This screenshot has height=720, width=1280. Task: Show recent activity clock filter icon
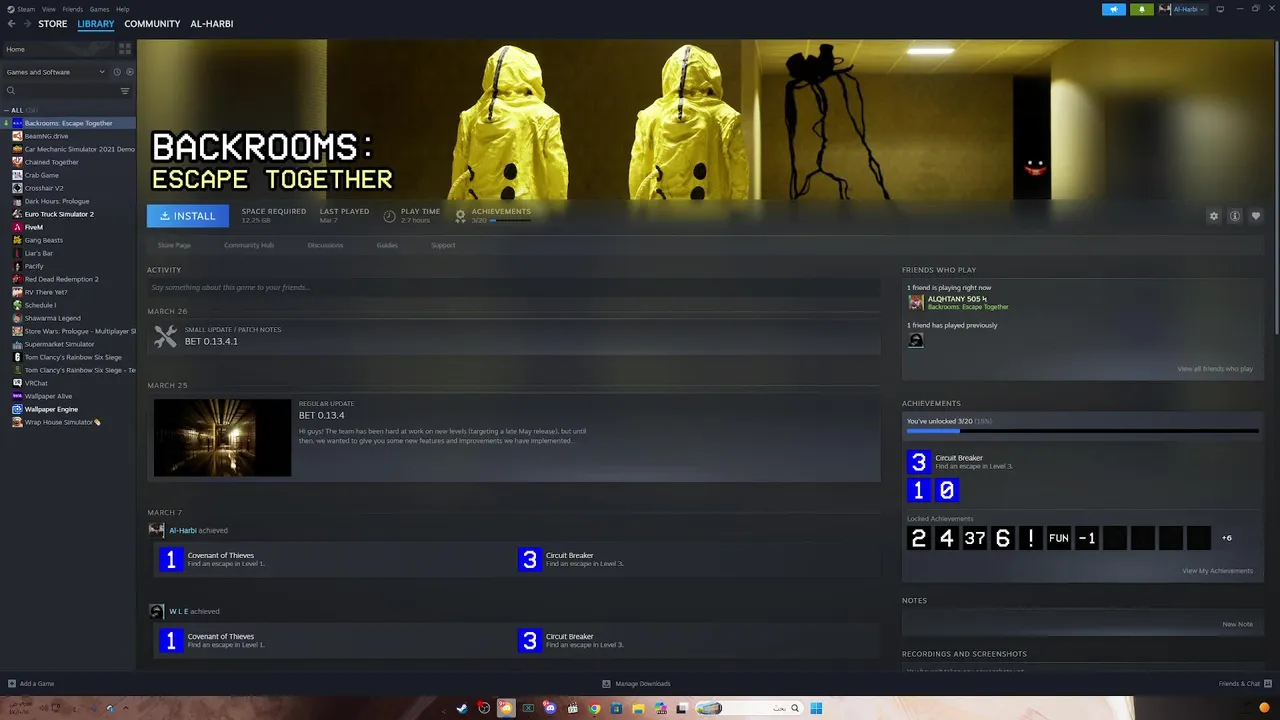click(x=117, y=72)
